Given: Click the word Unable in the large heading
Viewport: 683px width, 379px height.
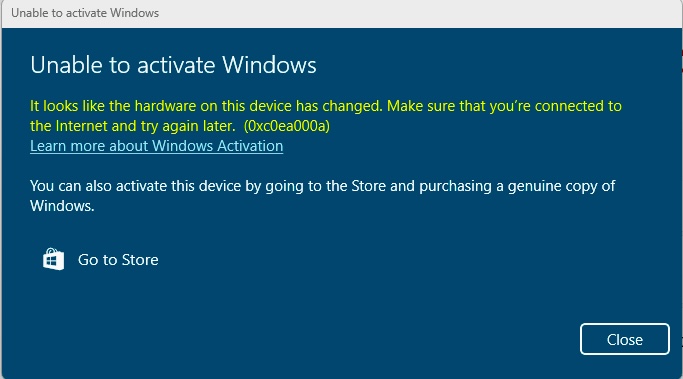Looking at the screenshot, I should 66,65.
